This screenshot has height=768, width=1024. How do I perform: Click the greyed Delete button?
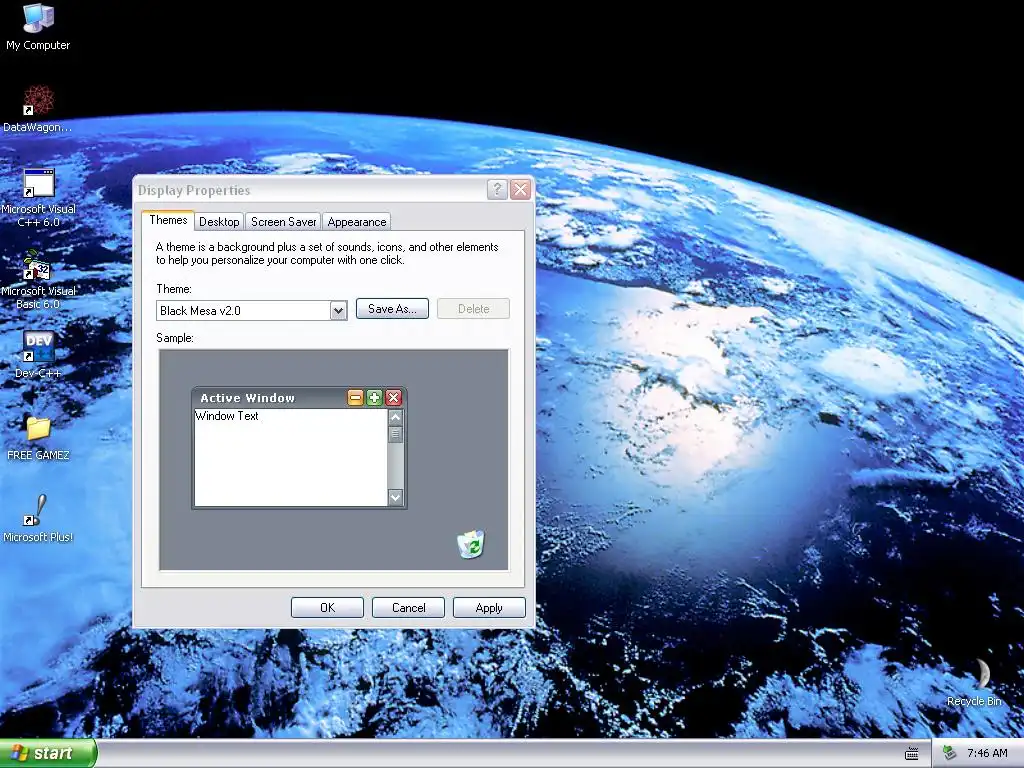click(473, 309)
